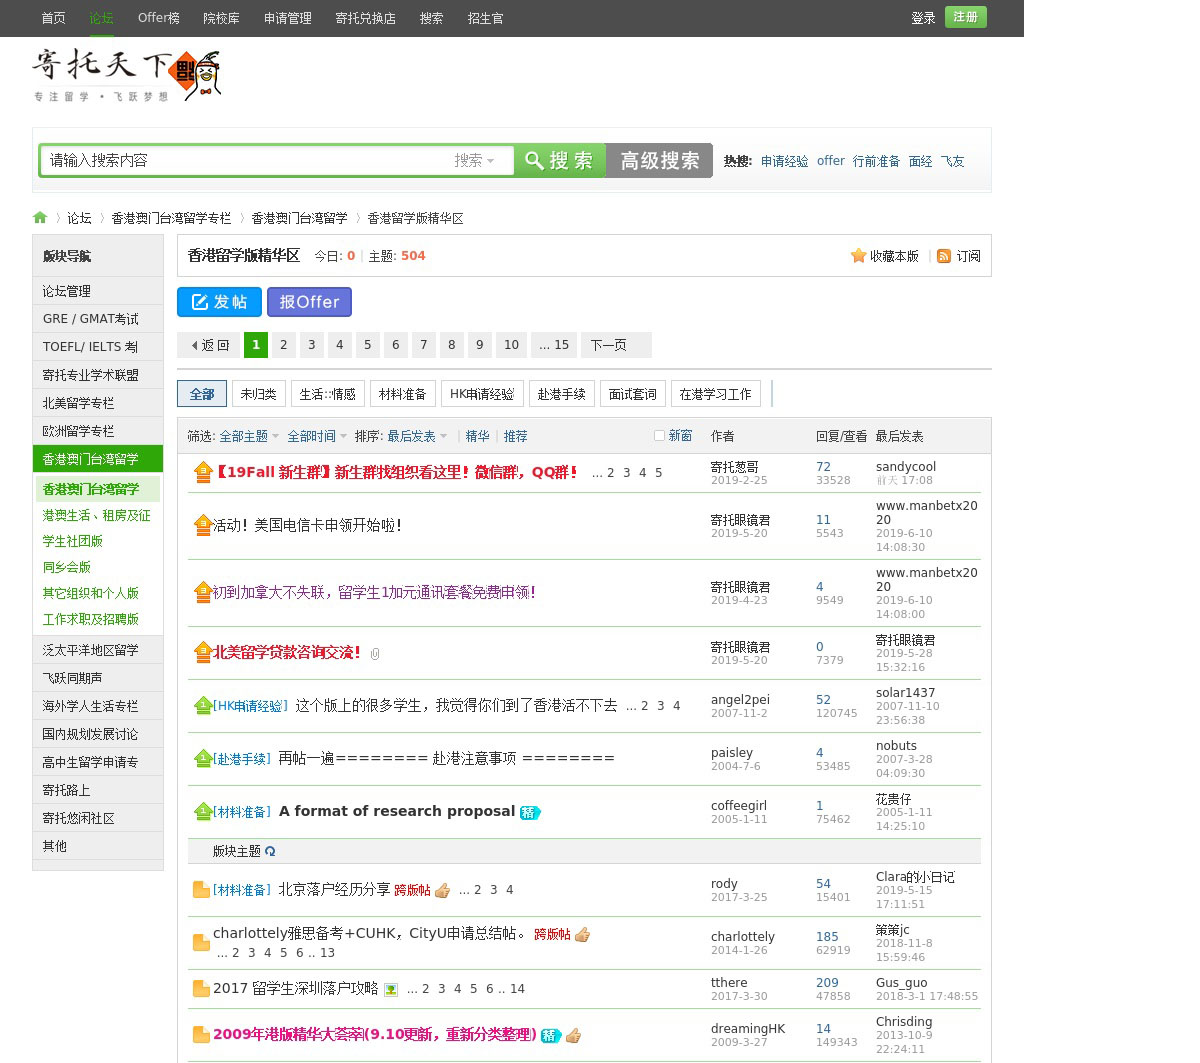Image resolution: width=1200 pixels, height=1063 pixels.
Task: Click the home icon in breadcrumb
Action: 40,218
